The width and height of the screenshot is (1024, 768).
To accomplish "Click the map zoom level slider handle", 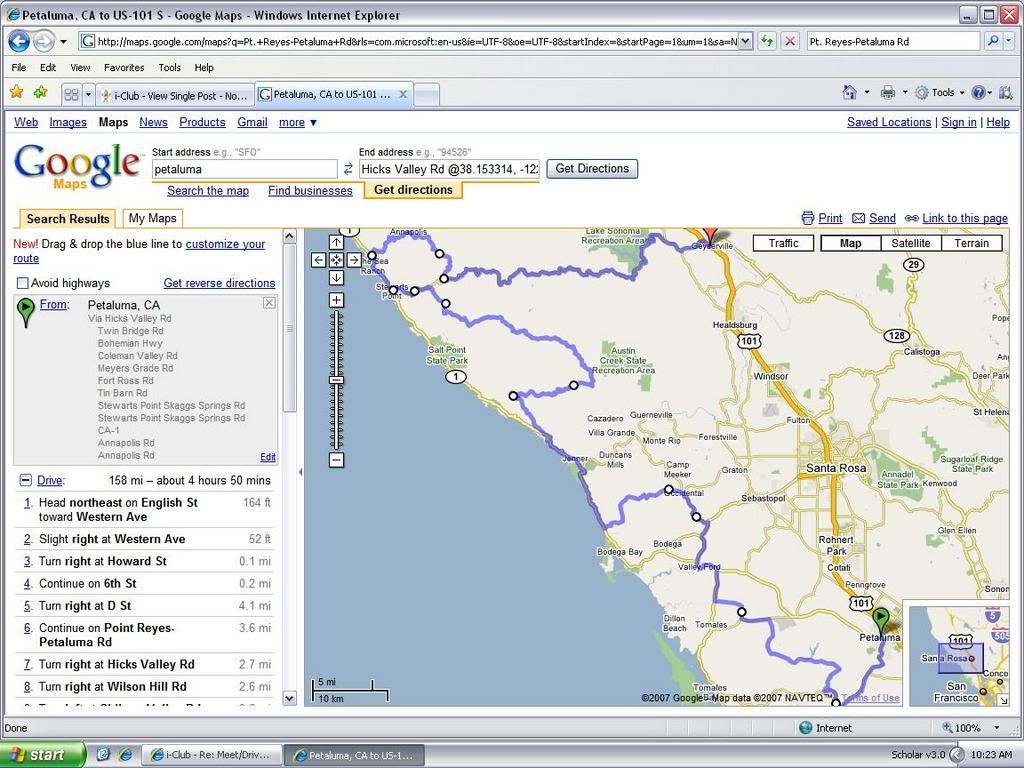I will click(x=337, y=380).
